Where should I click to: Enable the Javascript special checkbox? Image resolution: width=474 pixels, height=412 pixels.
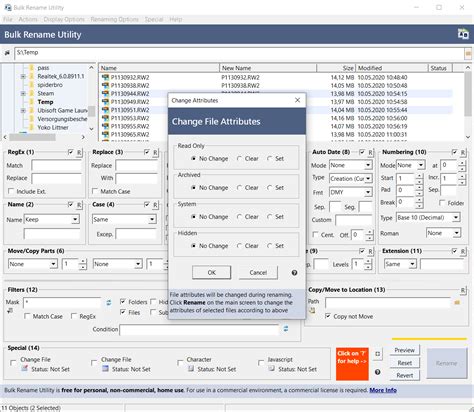click(261, 362)
